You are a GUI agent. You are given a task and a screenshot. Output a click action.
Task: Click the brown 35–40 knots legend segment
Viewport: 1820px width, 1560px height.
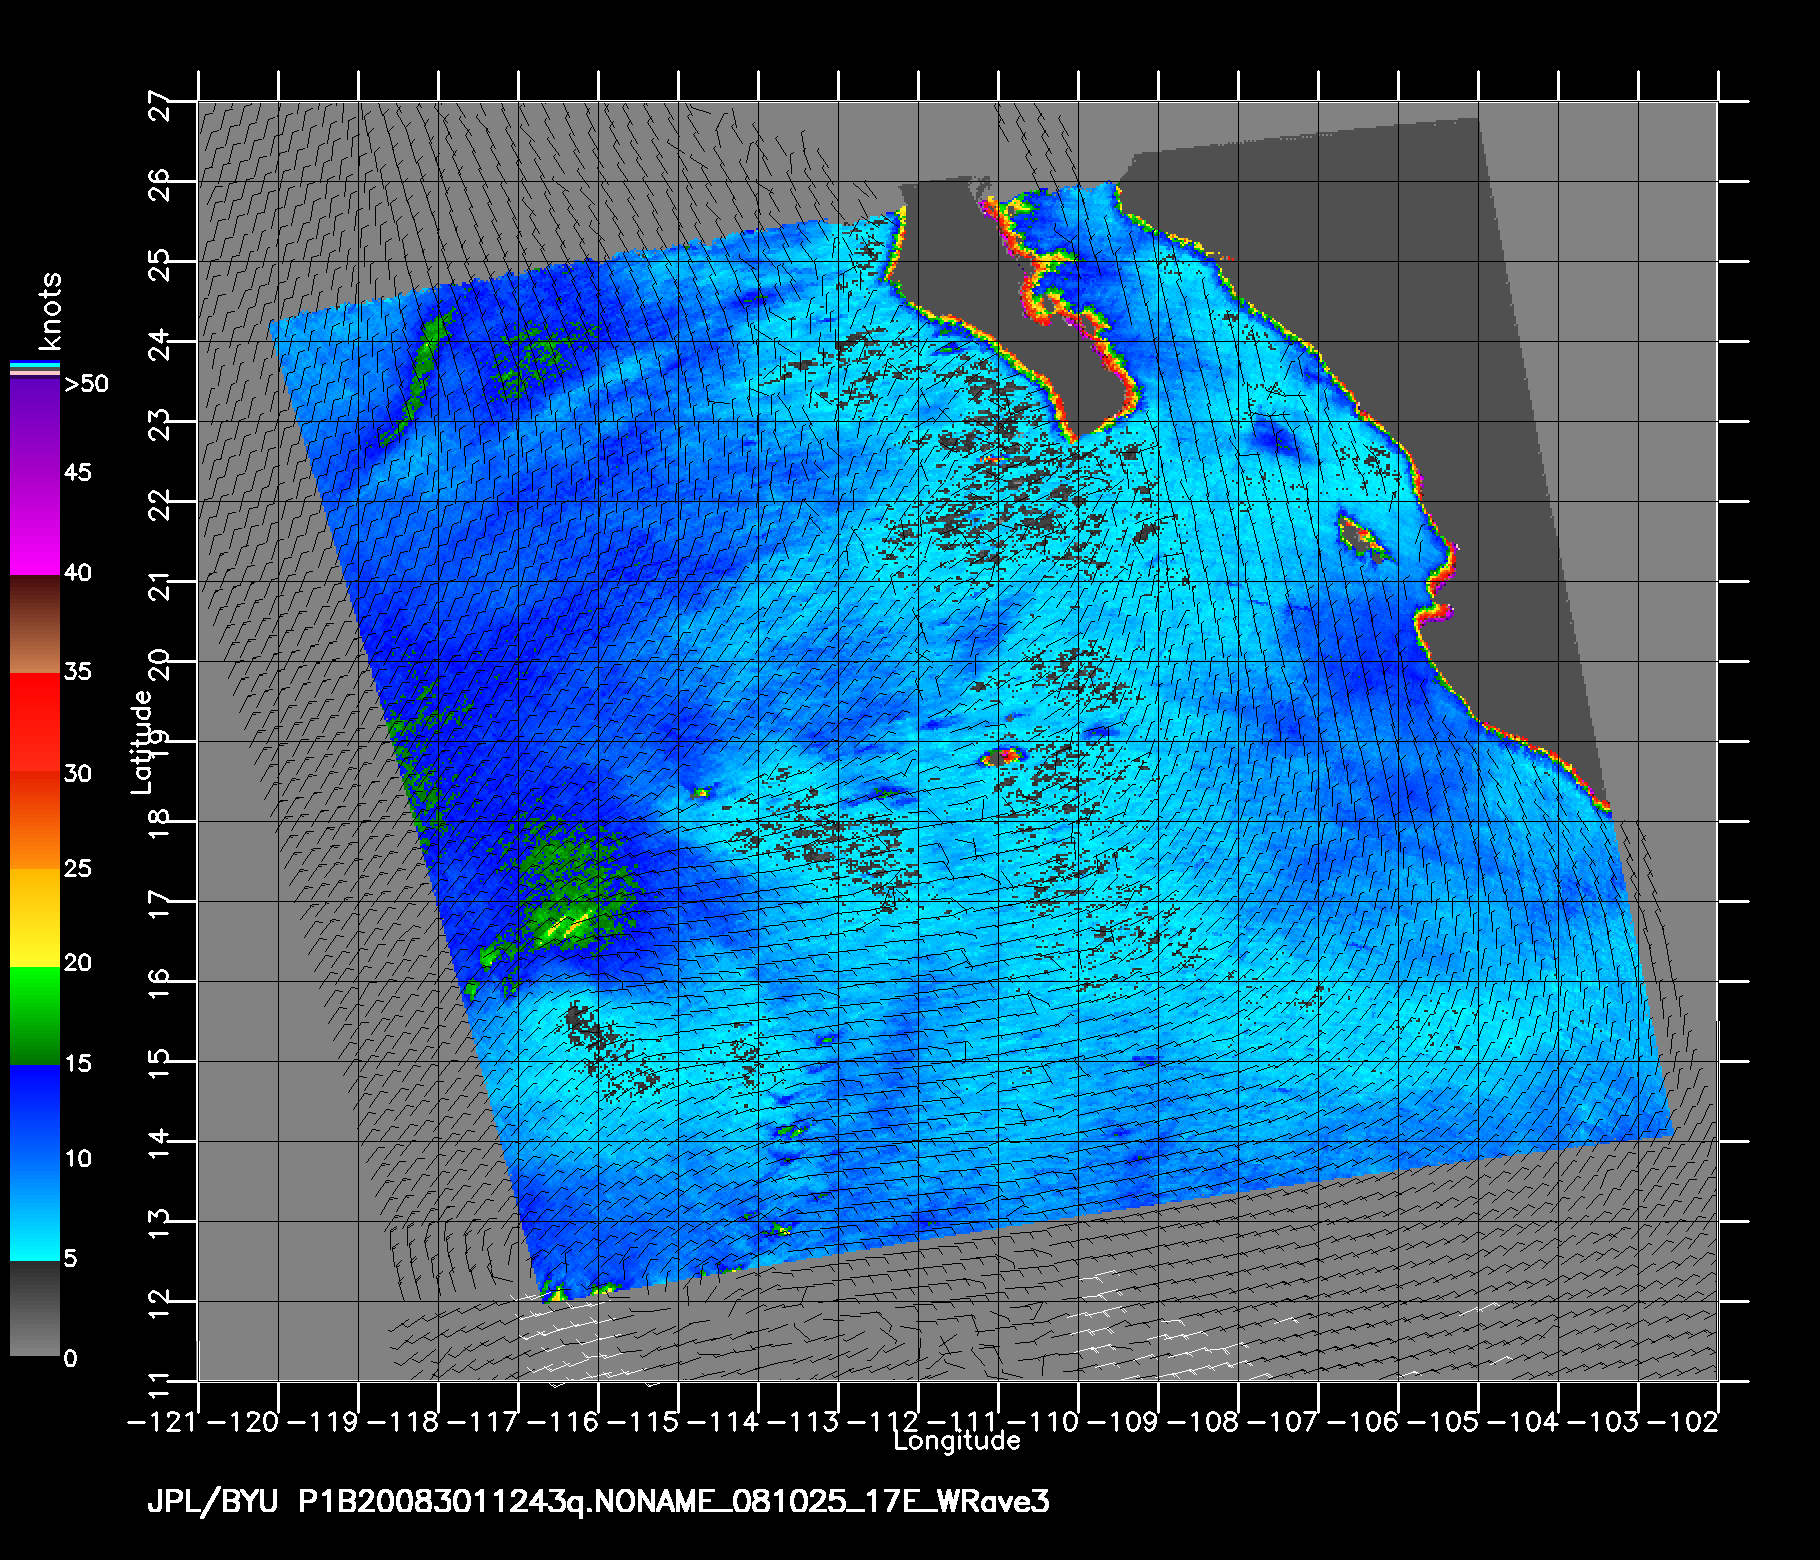click(x=34, y=624)
